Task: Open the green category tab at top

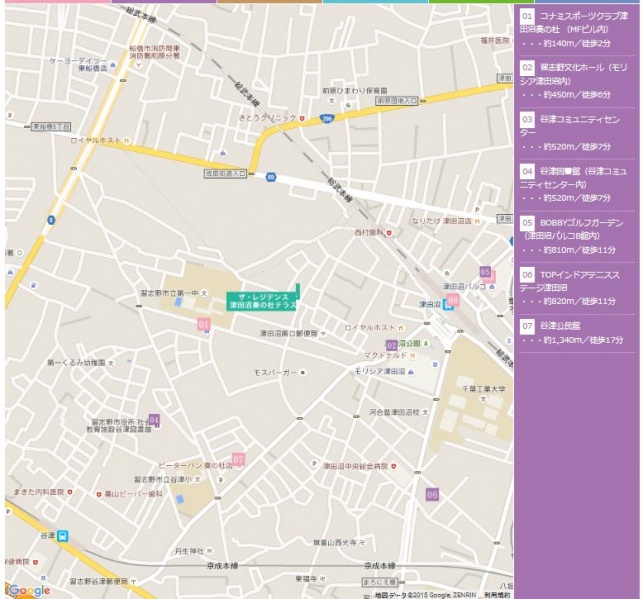Action: [x=470, y=2]
